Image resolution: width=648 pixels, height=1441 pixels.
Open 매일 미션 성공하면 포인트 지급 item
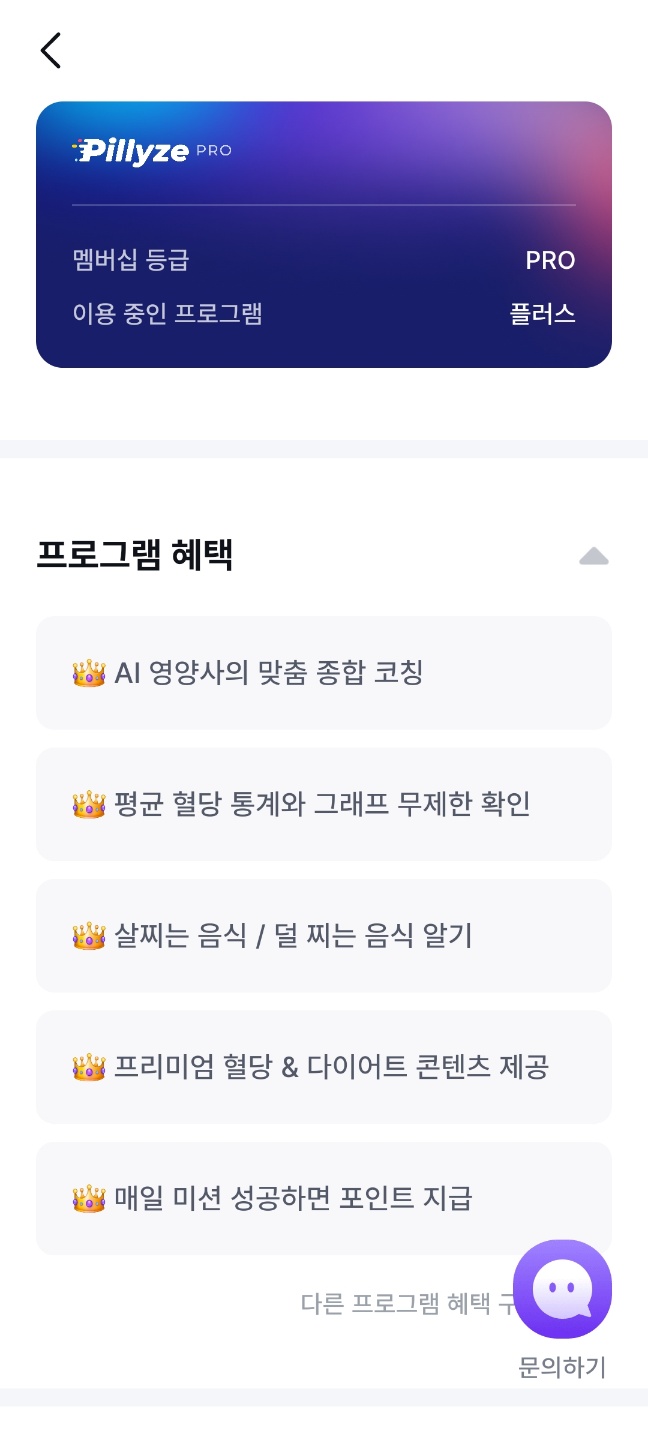324,1198
